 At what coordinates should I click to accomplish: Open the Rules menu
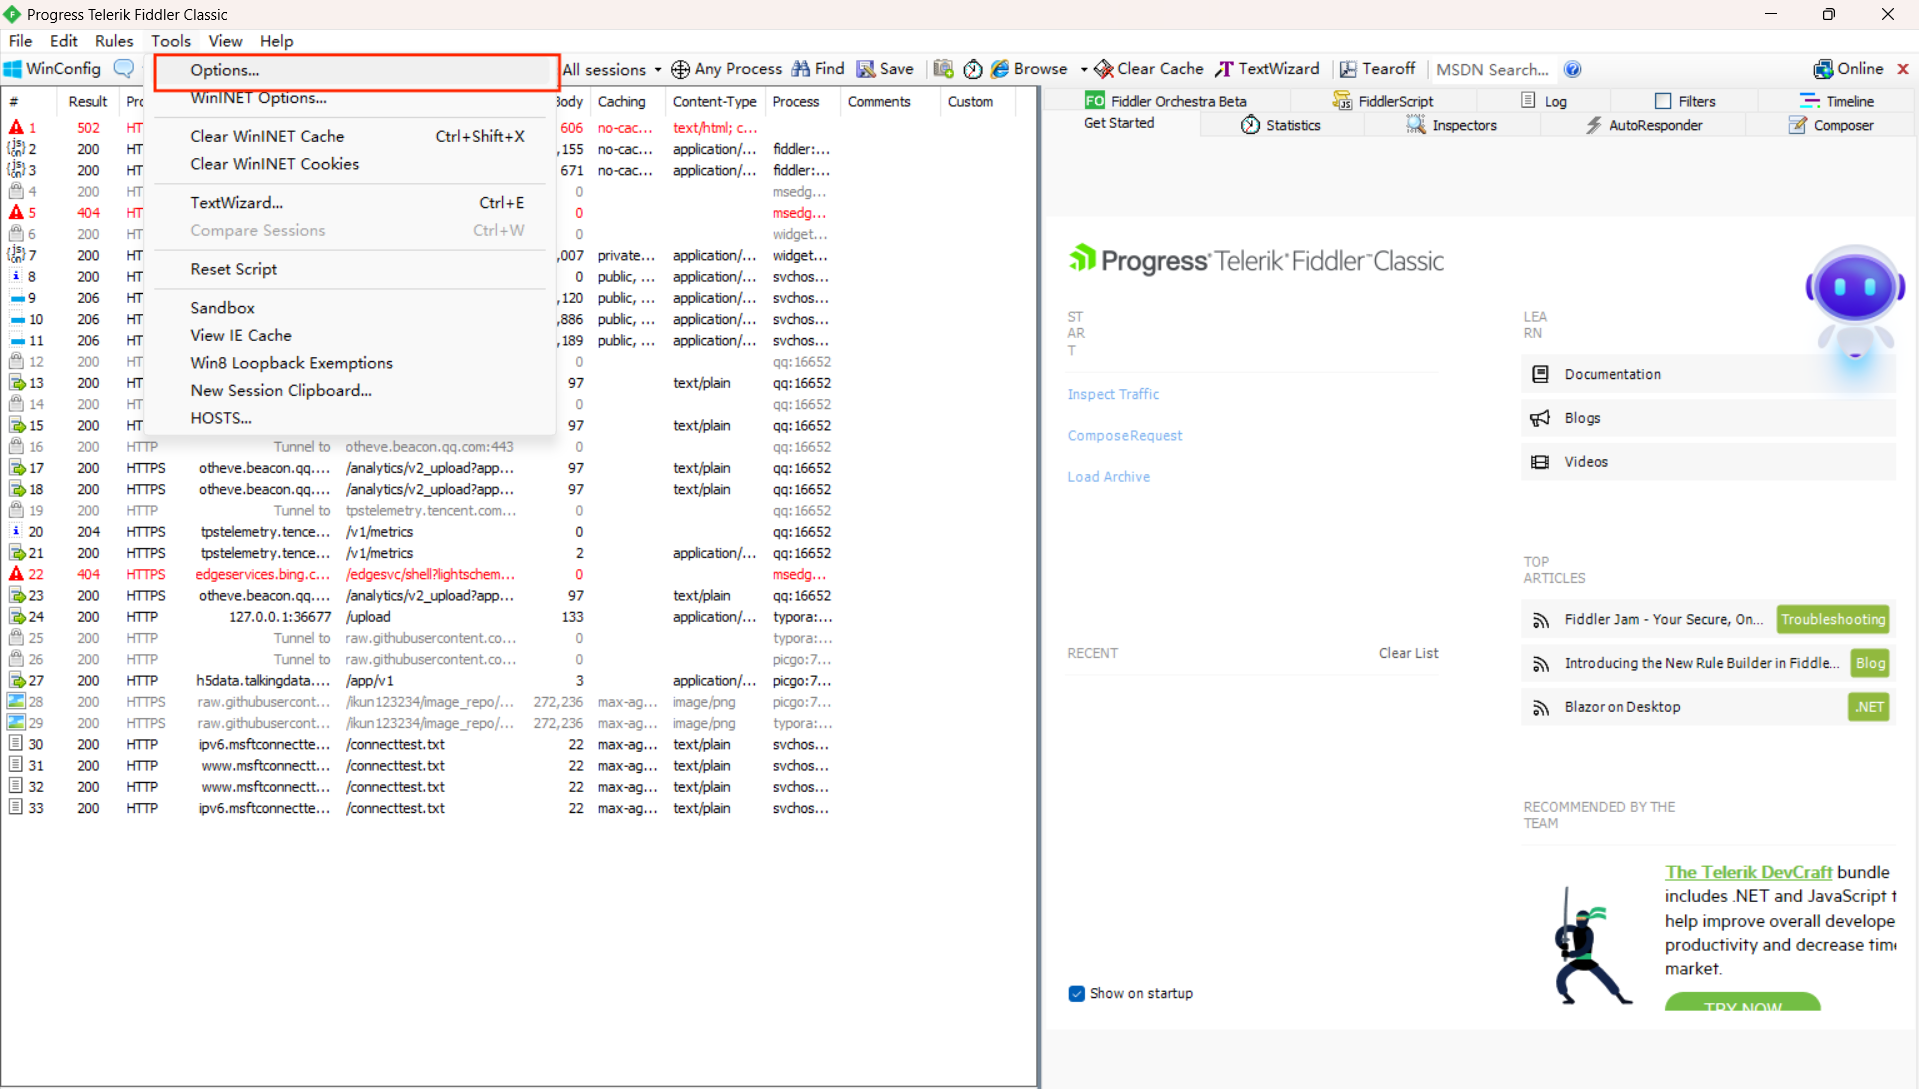(114, 41)
